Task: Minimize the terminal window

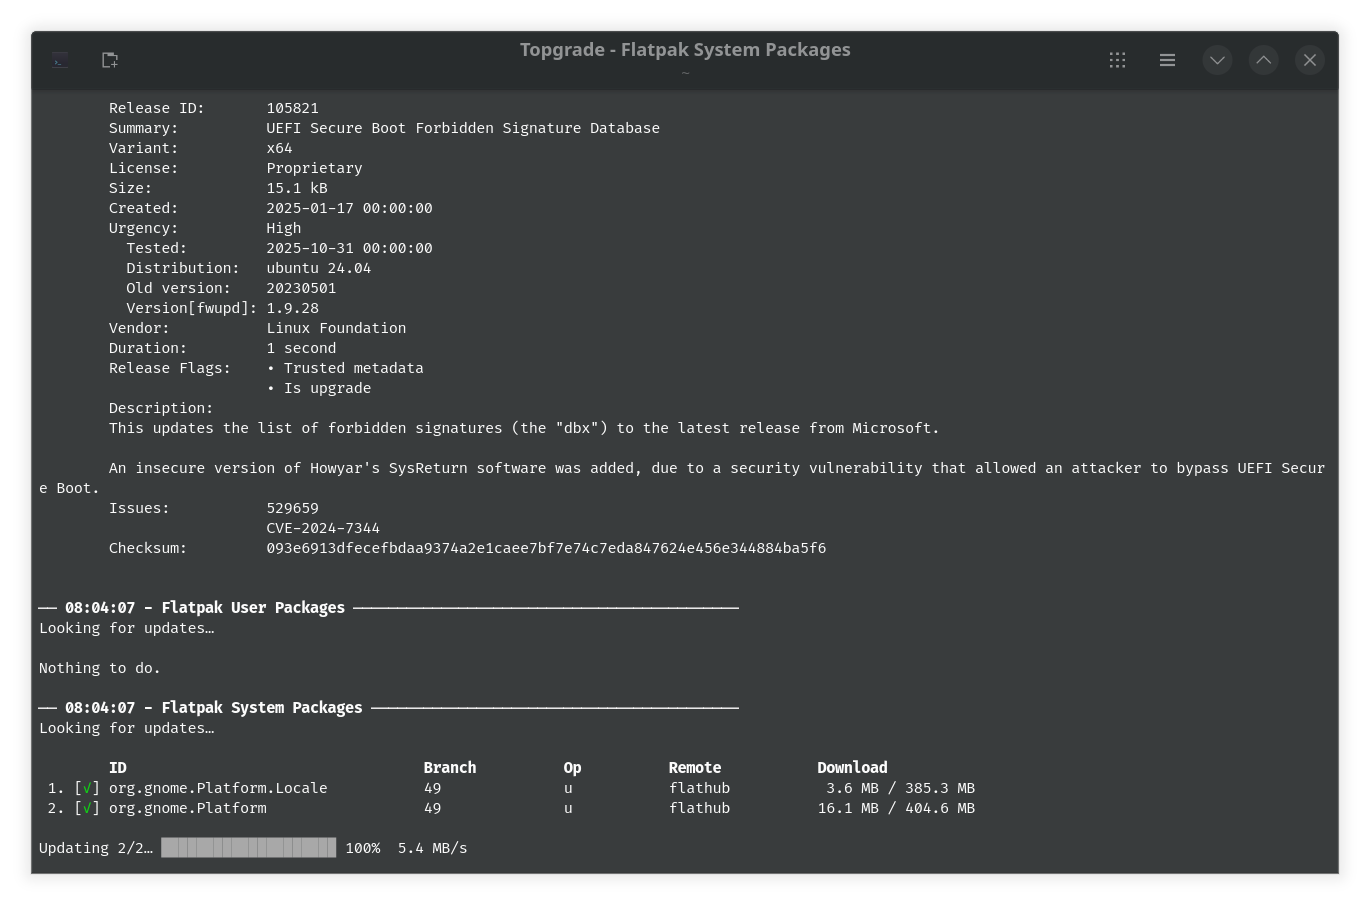Action: point(1217,60)
